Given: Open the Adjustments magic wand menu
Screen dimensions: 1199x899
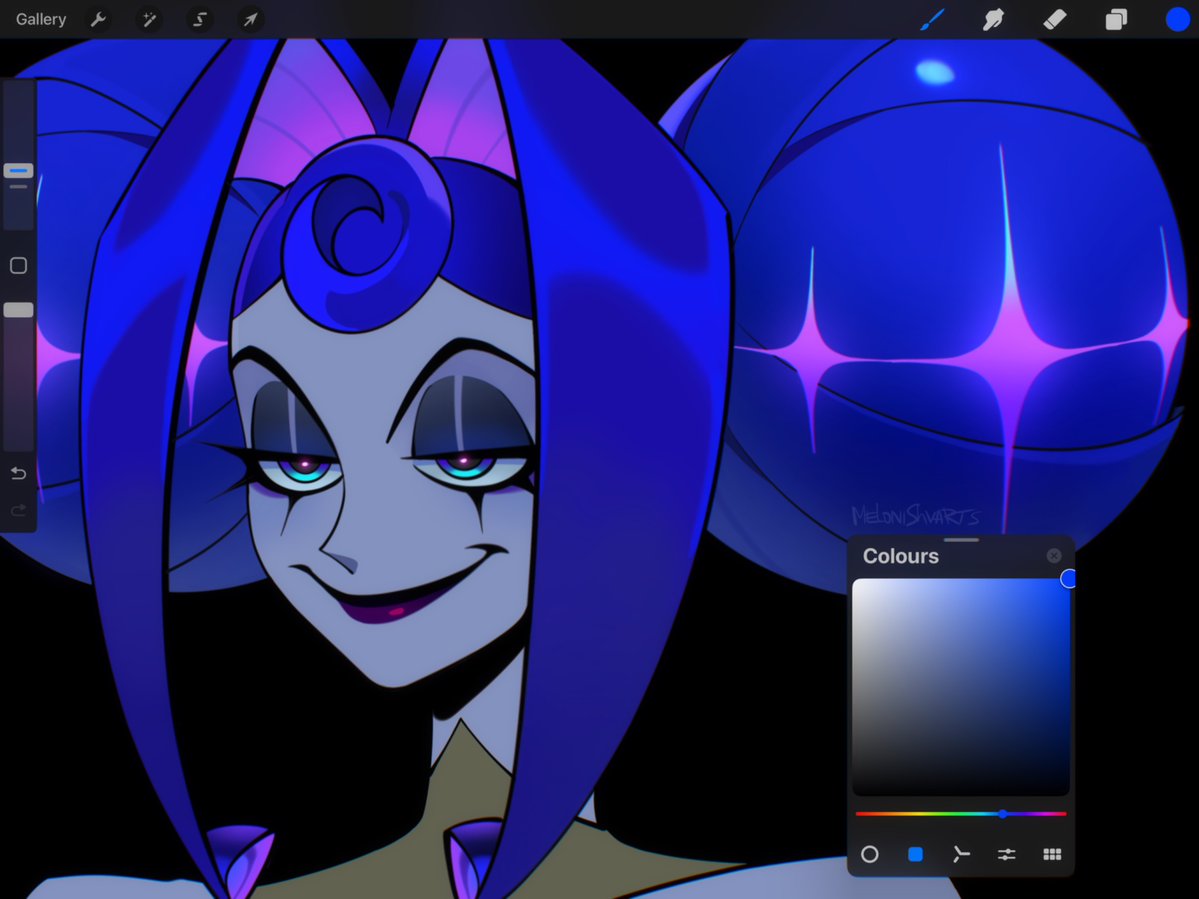Looking at the screenshot, I should pos(149,19).
